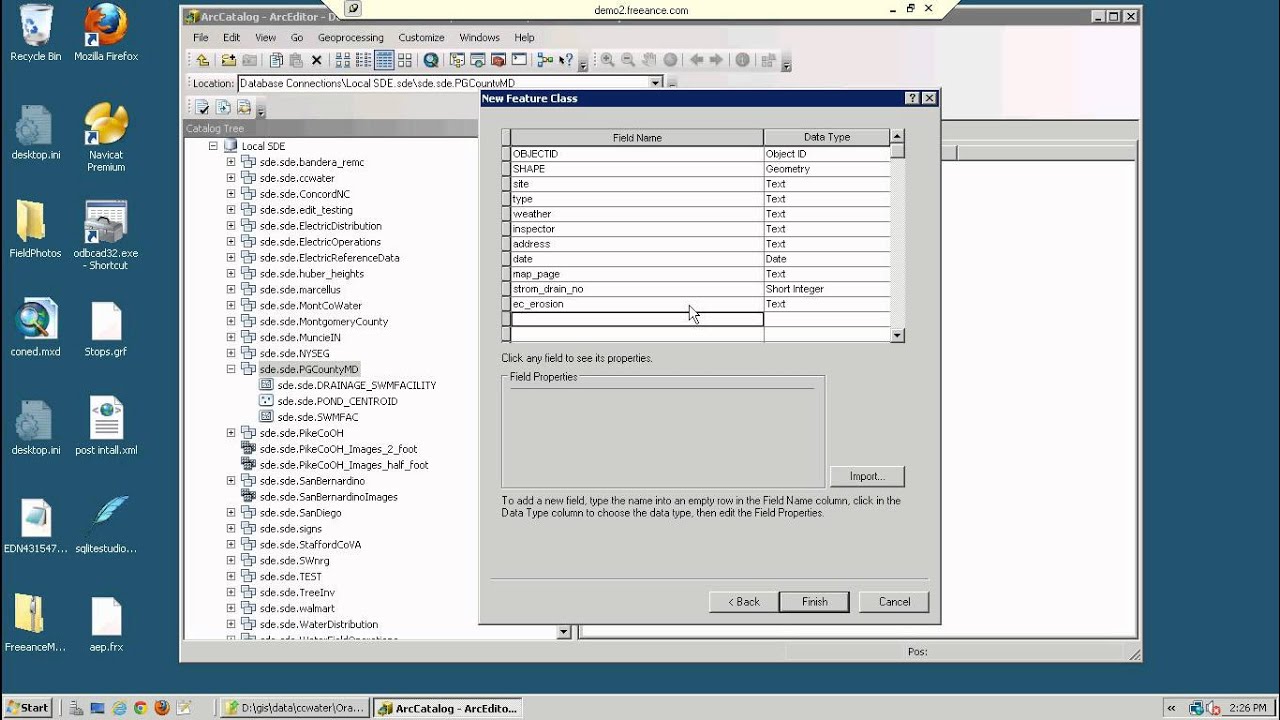
Task: Open the ModelBuilder window icon
Action: (545, 60)
